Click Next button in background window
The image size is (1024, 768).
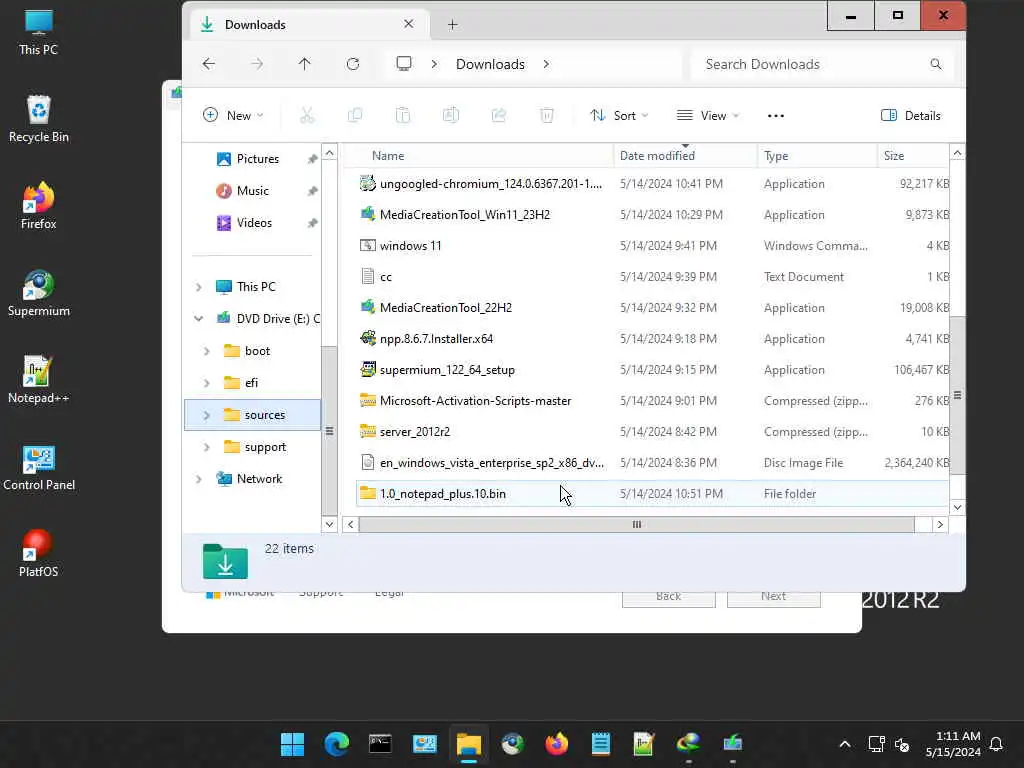pyautogui.click(x=773, y=599)
